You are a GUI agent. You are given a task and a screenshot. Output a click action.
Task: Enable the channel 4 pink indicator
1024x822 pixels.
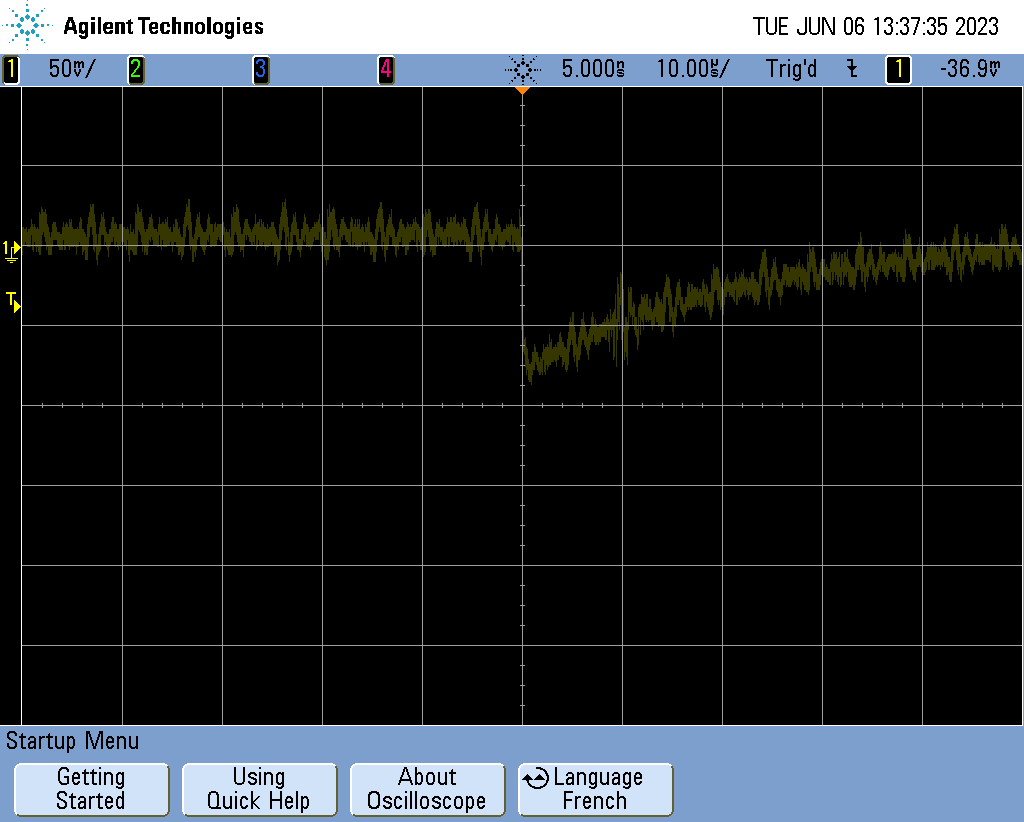385,70
